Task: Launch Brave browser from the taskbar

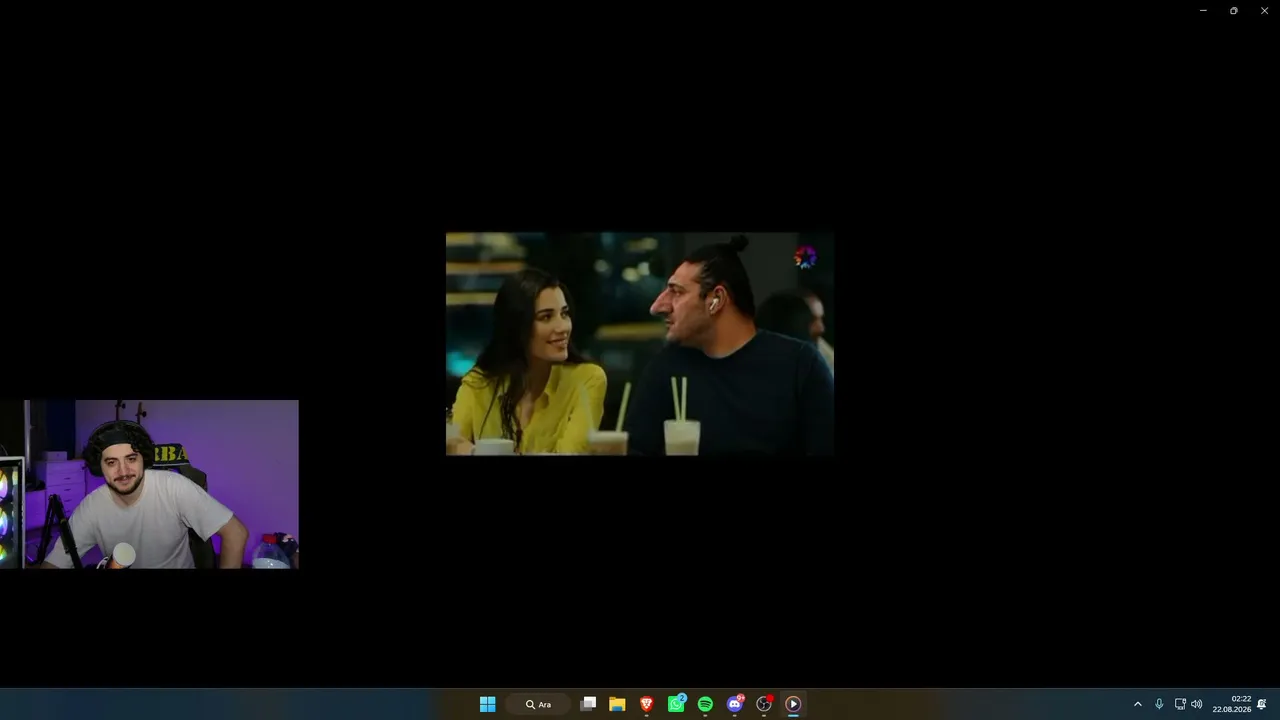Action: coord(647,704)
